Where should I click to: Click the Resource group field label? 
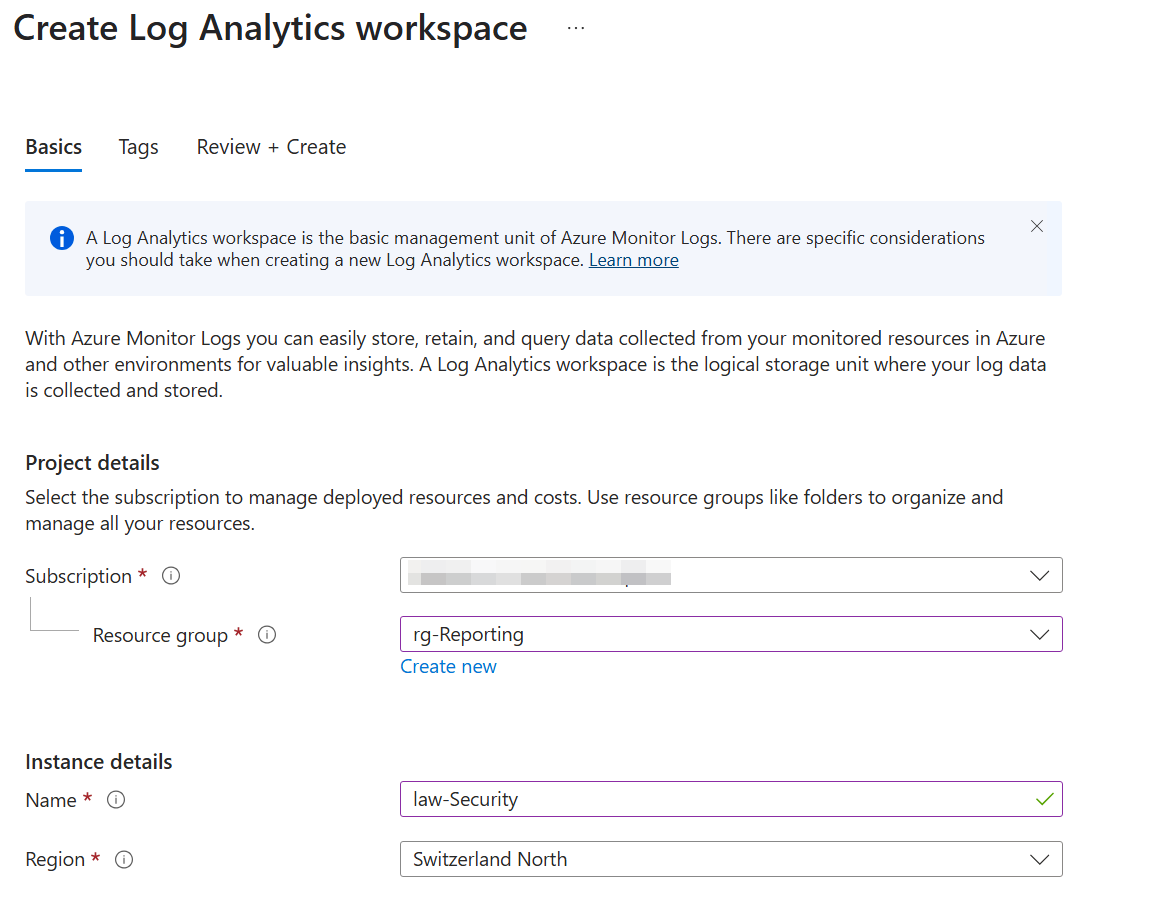160,635
